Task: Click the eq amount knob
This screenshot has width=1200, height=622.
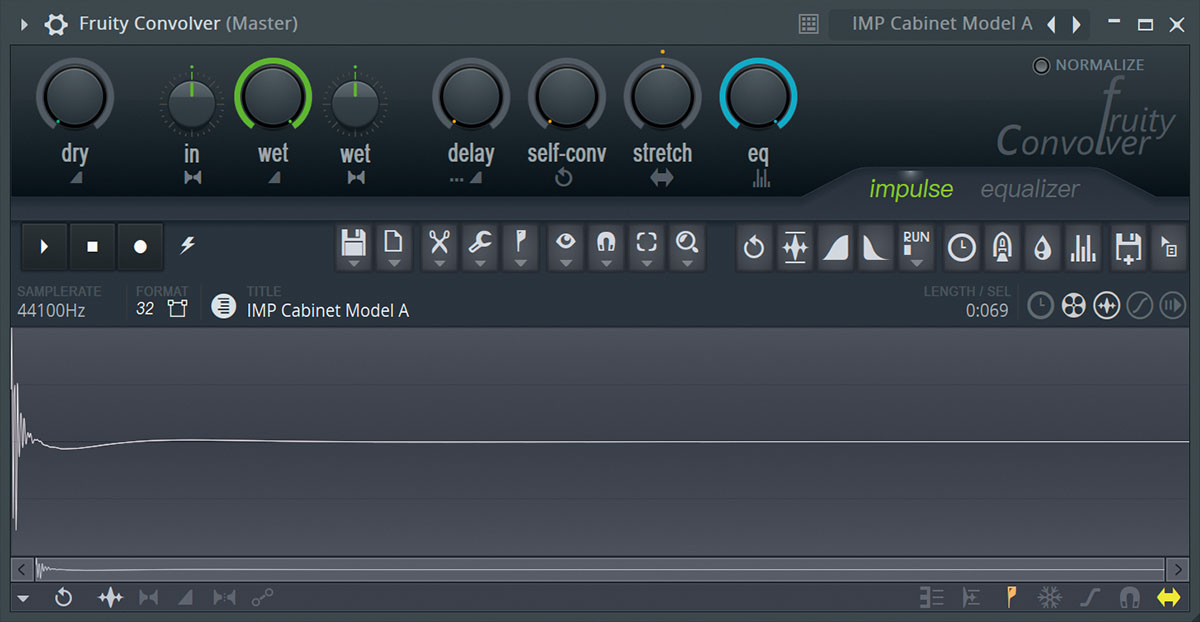Action: coord(758,95)
